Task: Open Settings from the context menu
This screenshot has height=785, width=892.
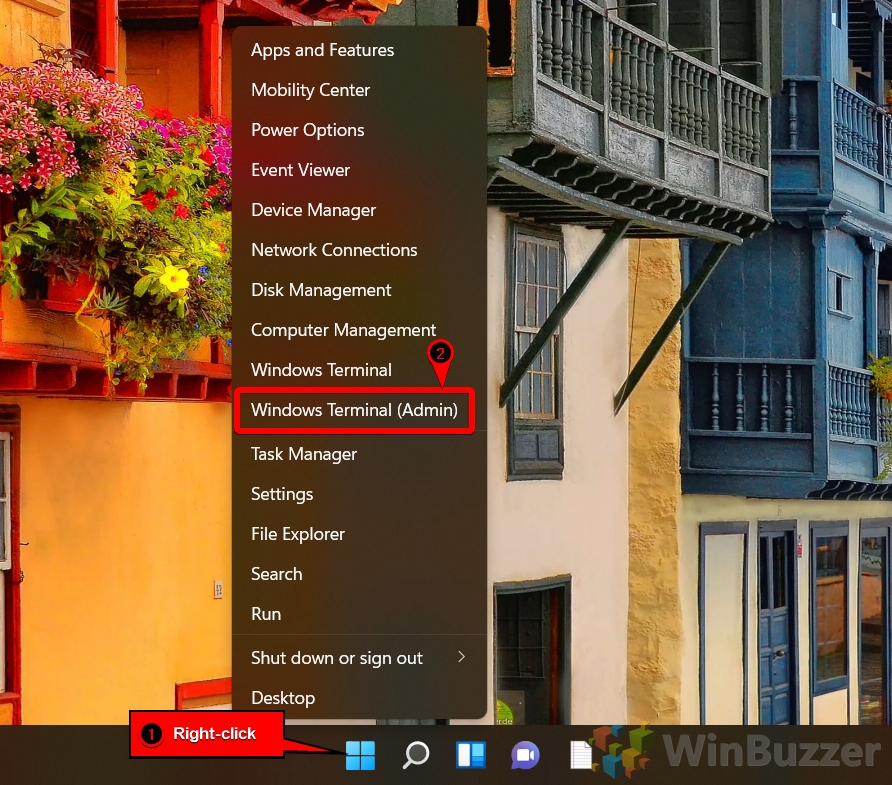Action: 282,494
